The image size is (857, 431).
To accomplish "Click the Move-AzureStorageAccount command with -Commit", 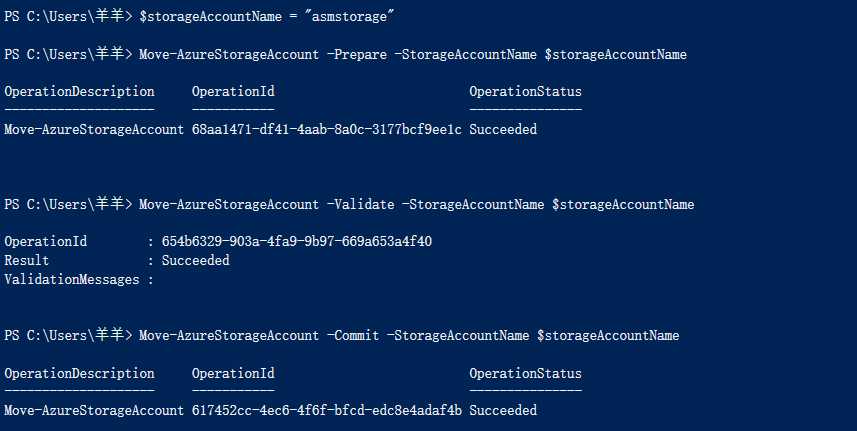I will click(228, 335).
